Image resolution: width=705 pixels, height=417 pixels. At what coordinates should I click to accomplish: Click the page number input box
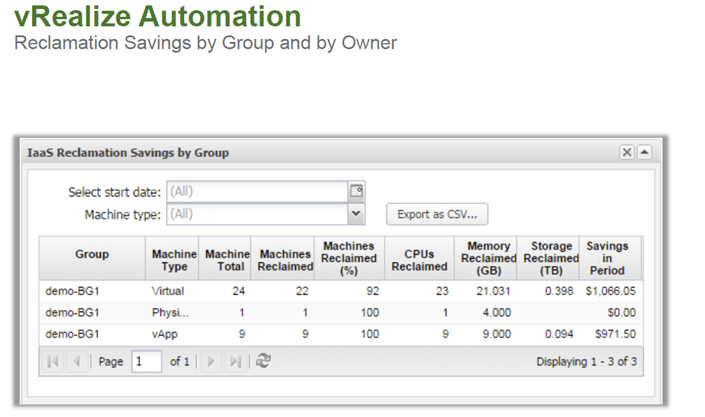(x=146, y=361)
